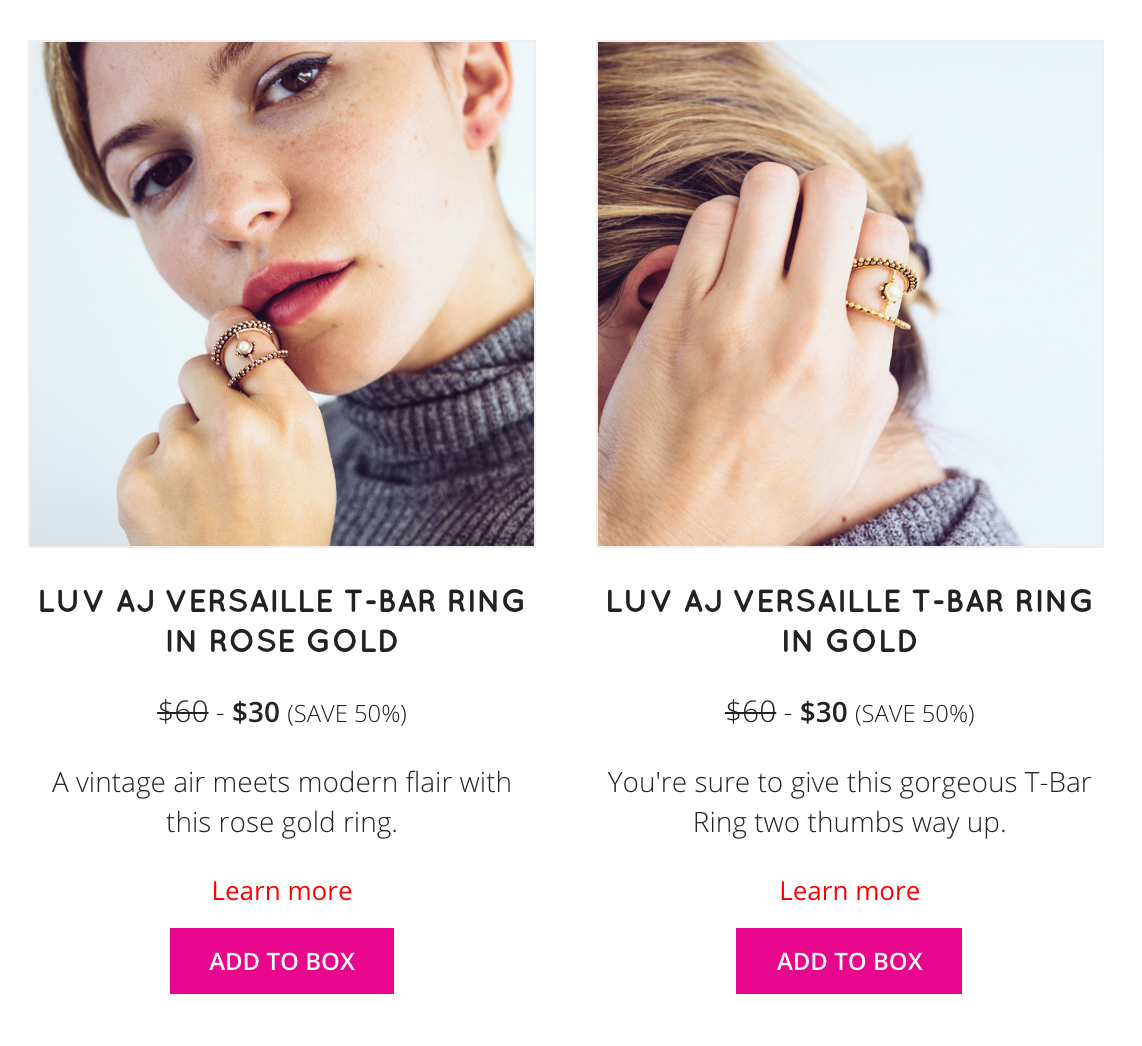
Task: Click the 'two thumbs way up' description
Action: click(849, 802)
